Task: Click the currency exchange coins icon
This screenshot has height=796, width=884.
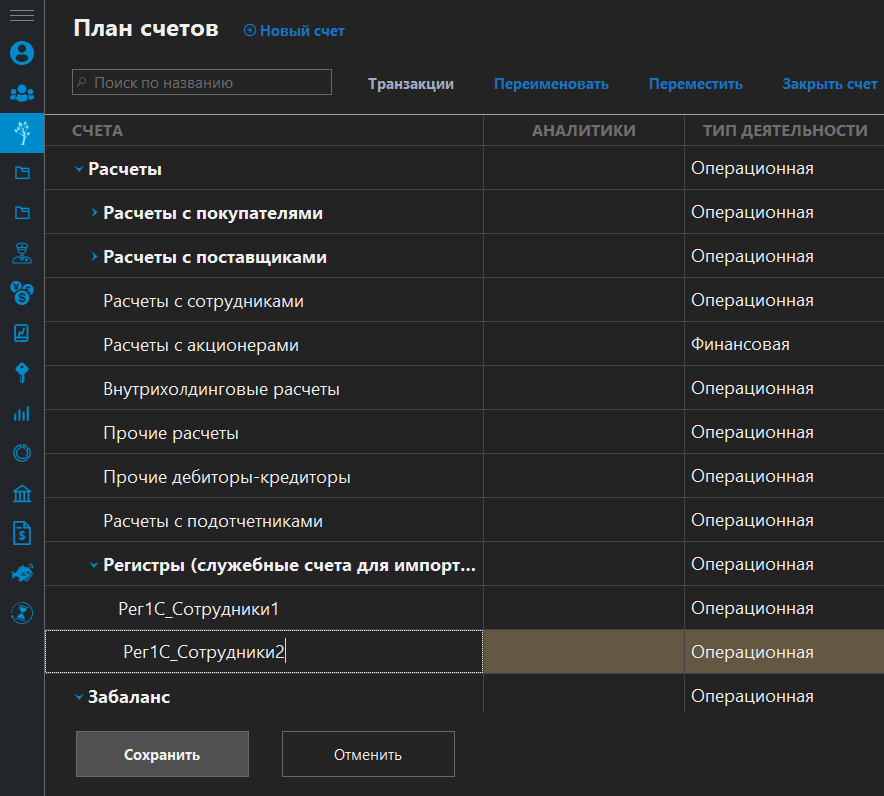Action: point(22,292)
